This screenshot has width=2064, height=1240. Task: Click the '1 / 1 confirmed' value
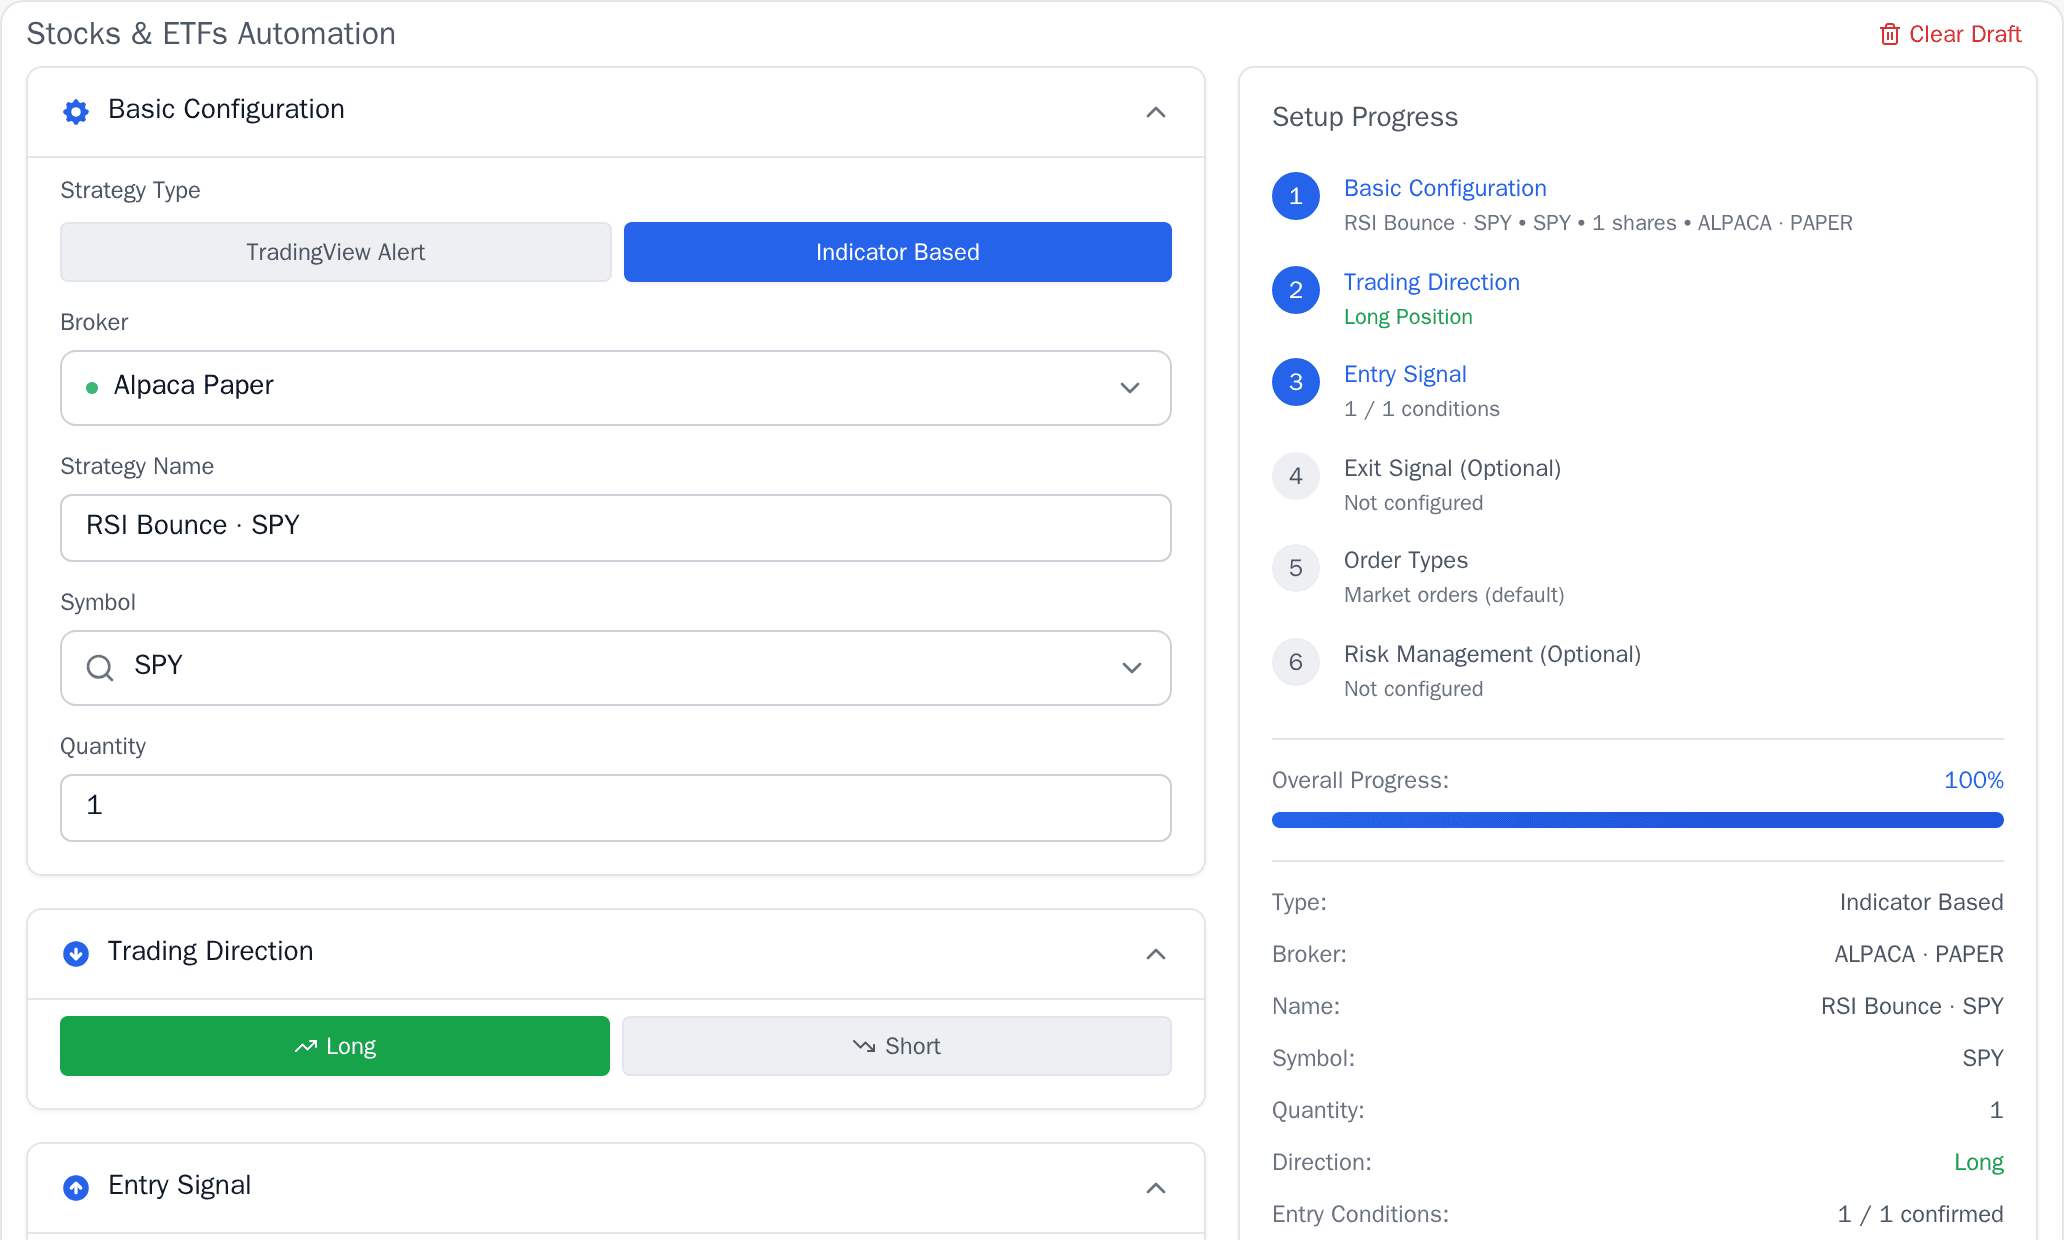pyautogui.click(x=1920, y=1214)
